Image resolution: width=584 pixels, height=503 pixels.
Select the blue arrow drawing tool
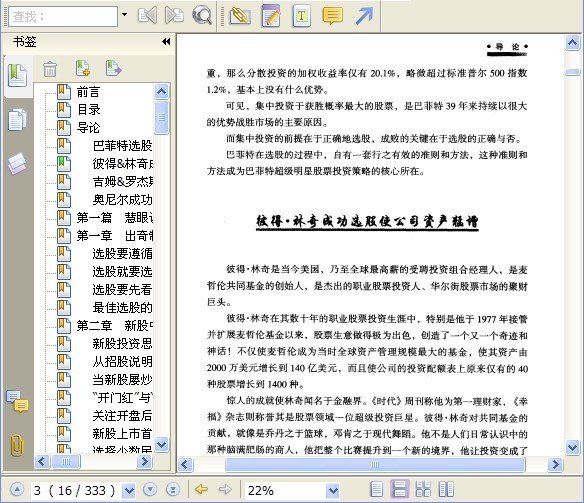[x=364, y=16]
